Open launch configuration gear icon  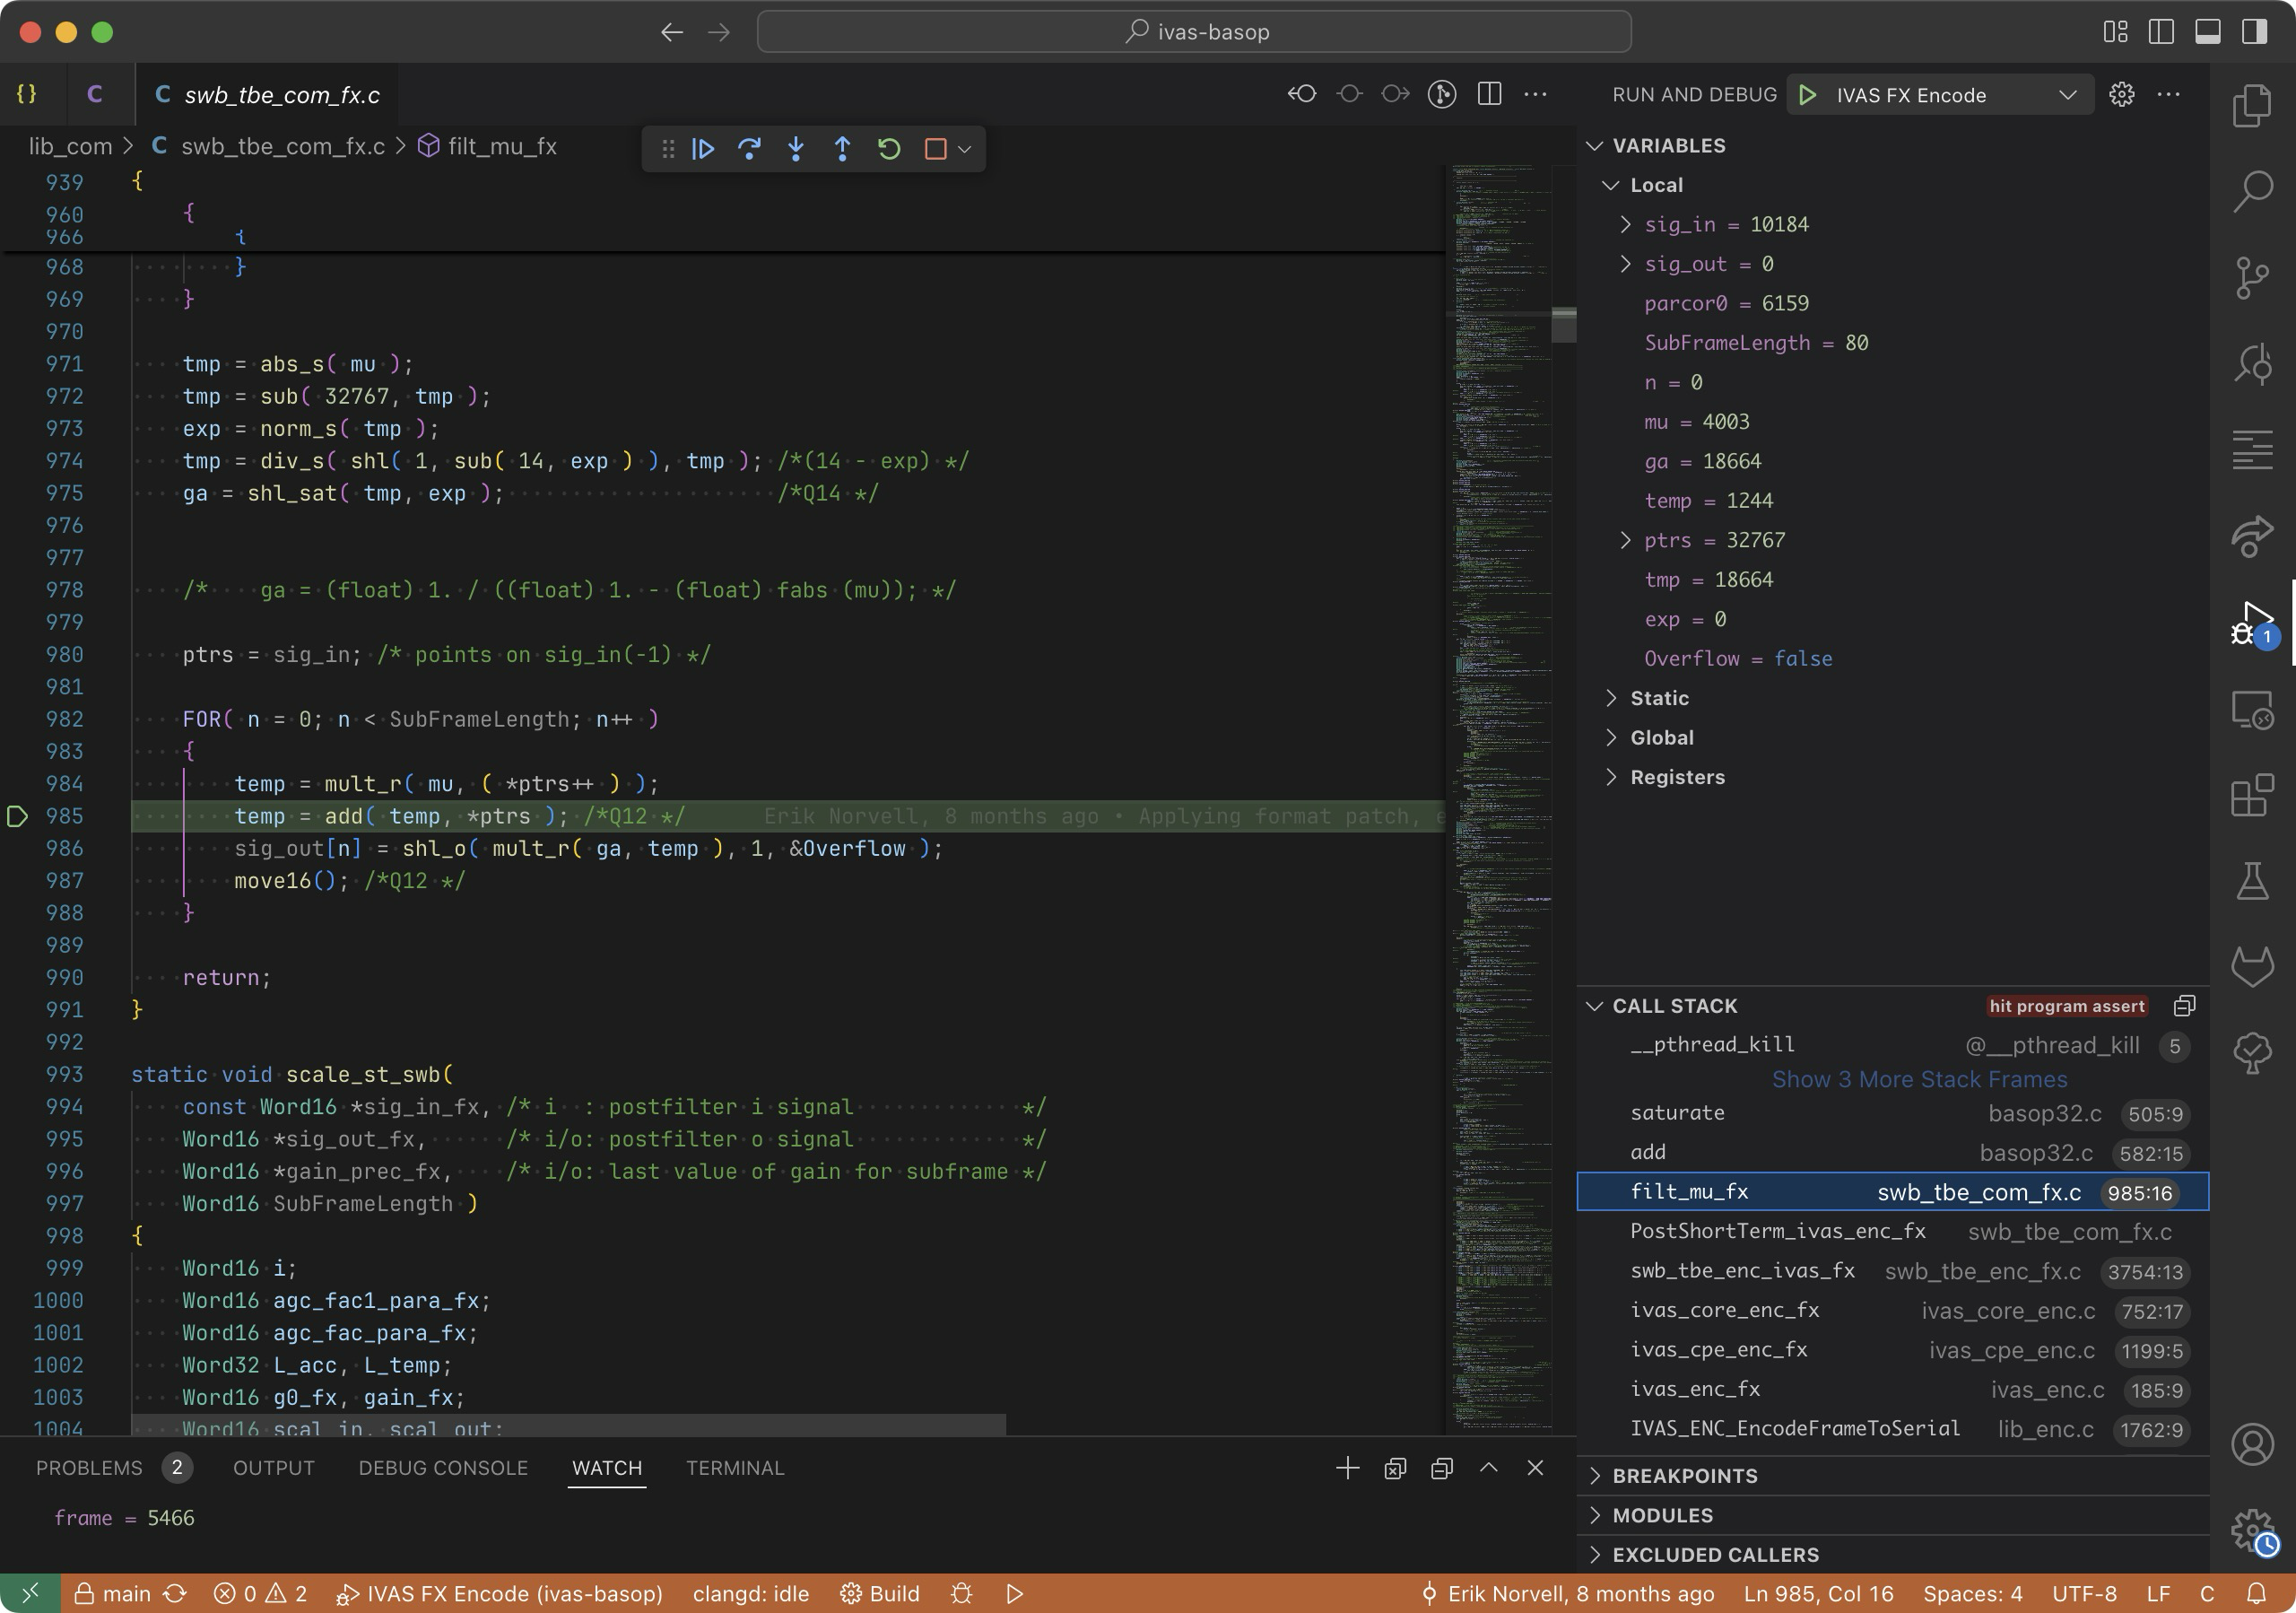pyautogui.click(x=2122, y=95)
